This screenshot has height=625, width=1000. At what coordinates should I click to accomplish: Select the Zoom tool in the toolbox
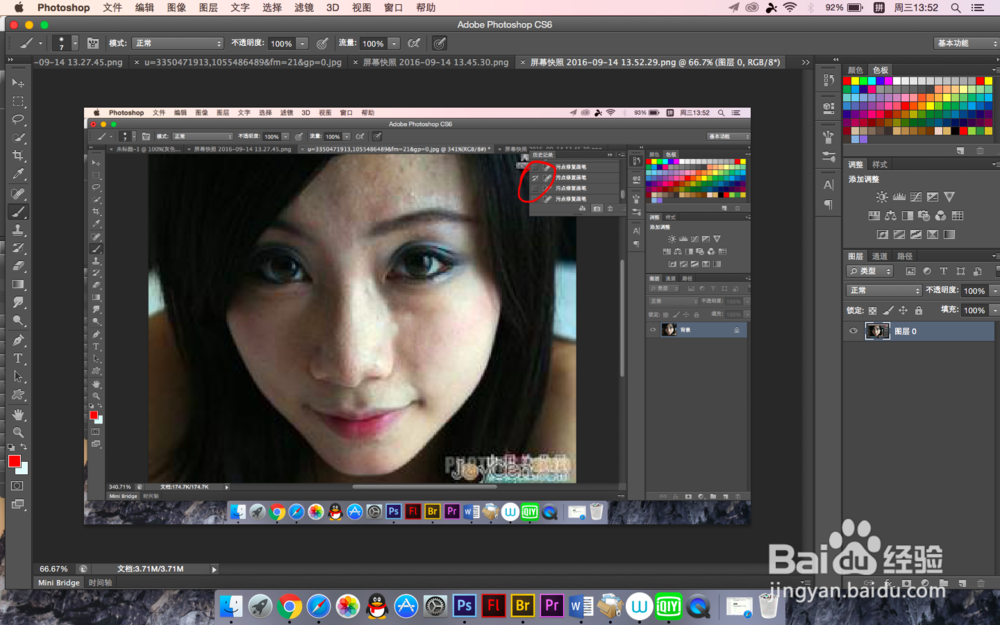pyautogui.click(x=18, y=432)
